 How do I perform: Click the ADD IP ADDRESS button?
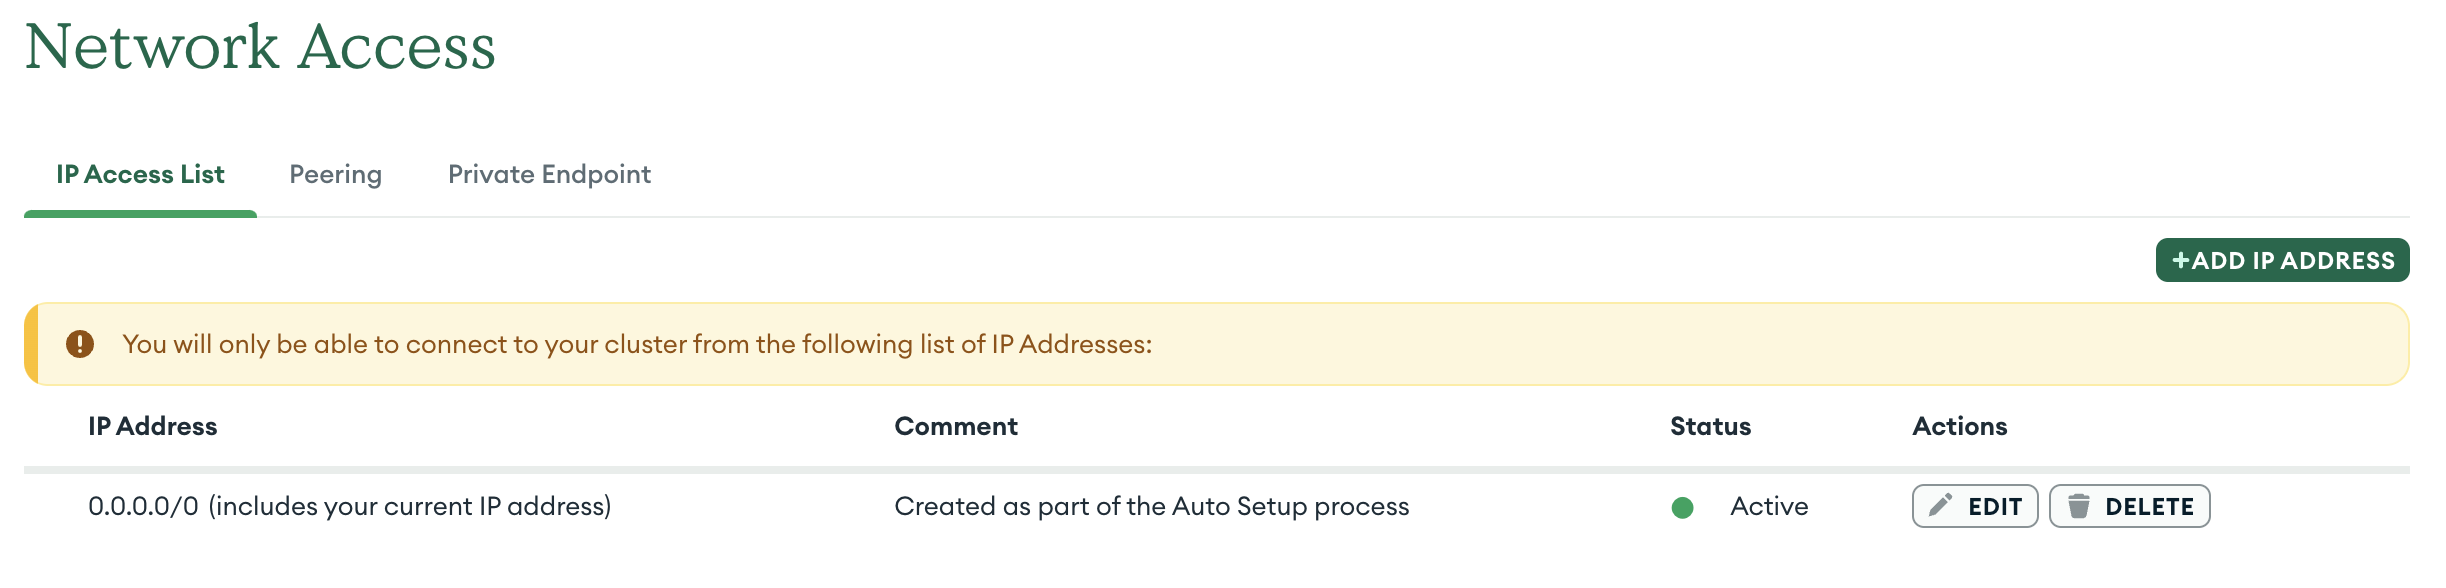click(2282, 260)
